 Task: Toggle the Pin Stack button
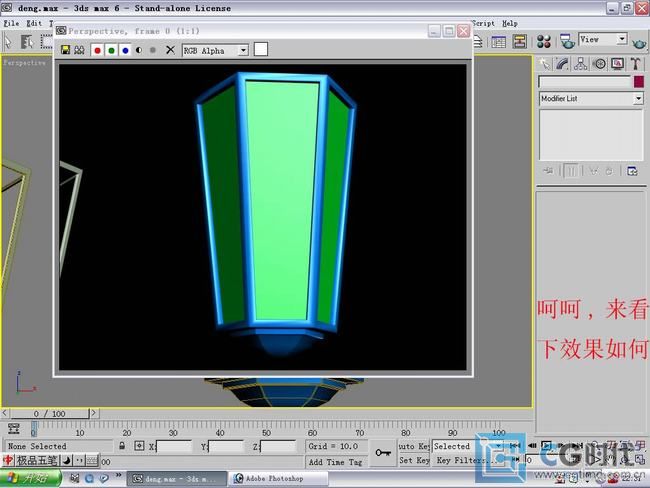[x=548, y=171]
